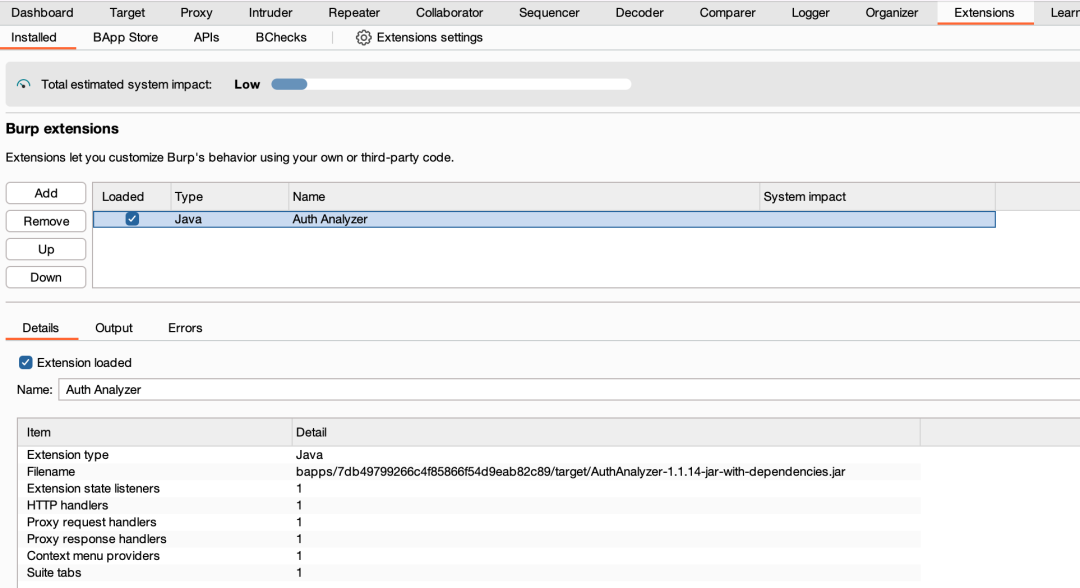
Task: Select the Filename row
Action: pos(469,472)
